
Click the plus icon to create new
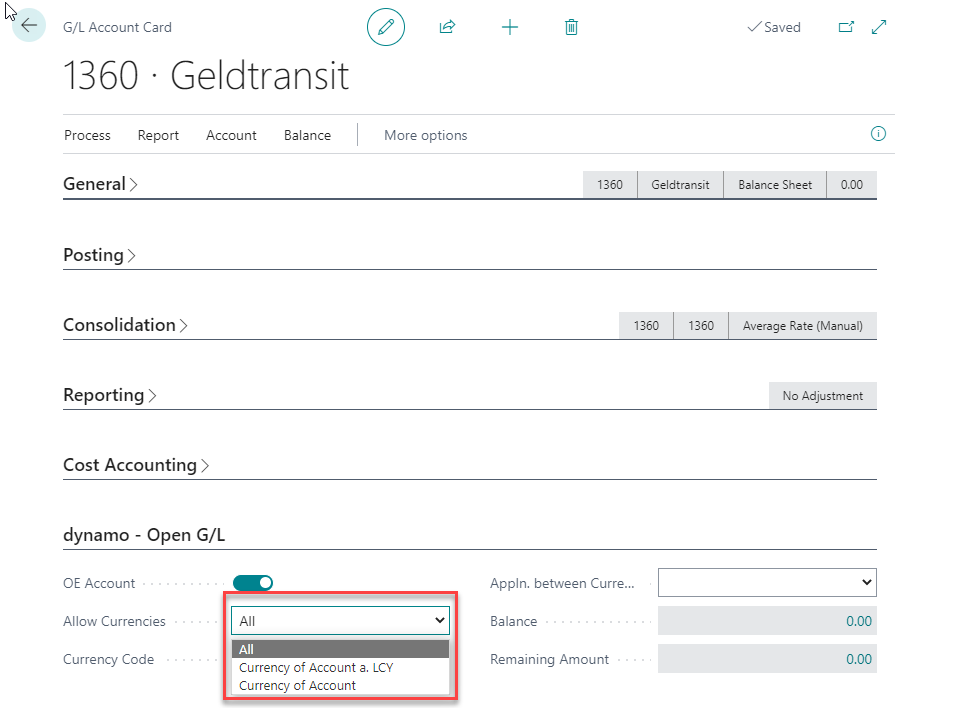[510, 27]
